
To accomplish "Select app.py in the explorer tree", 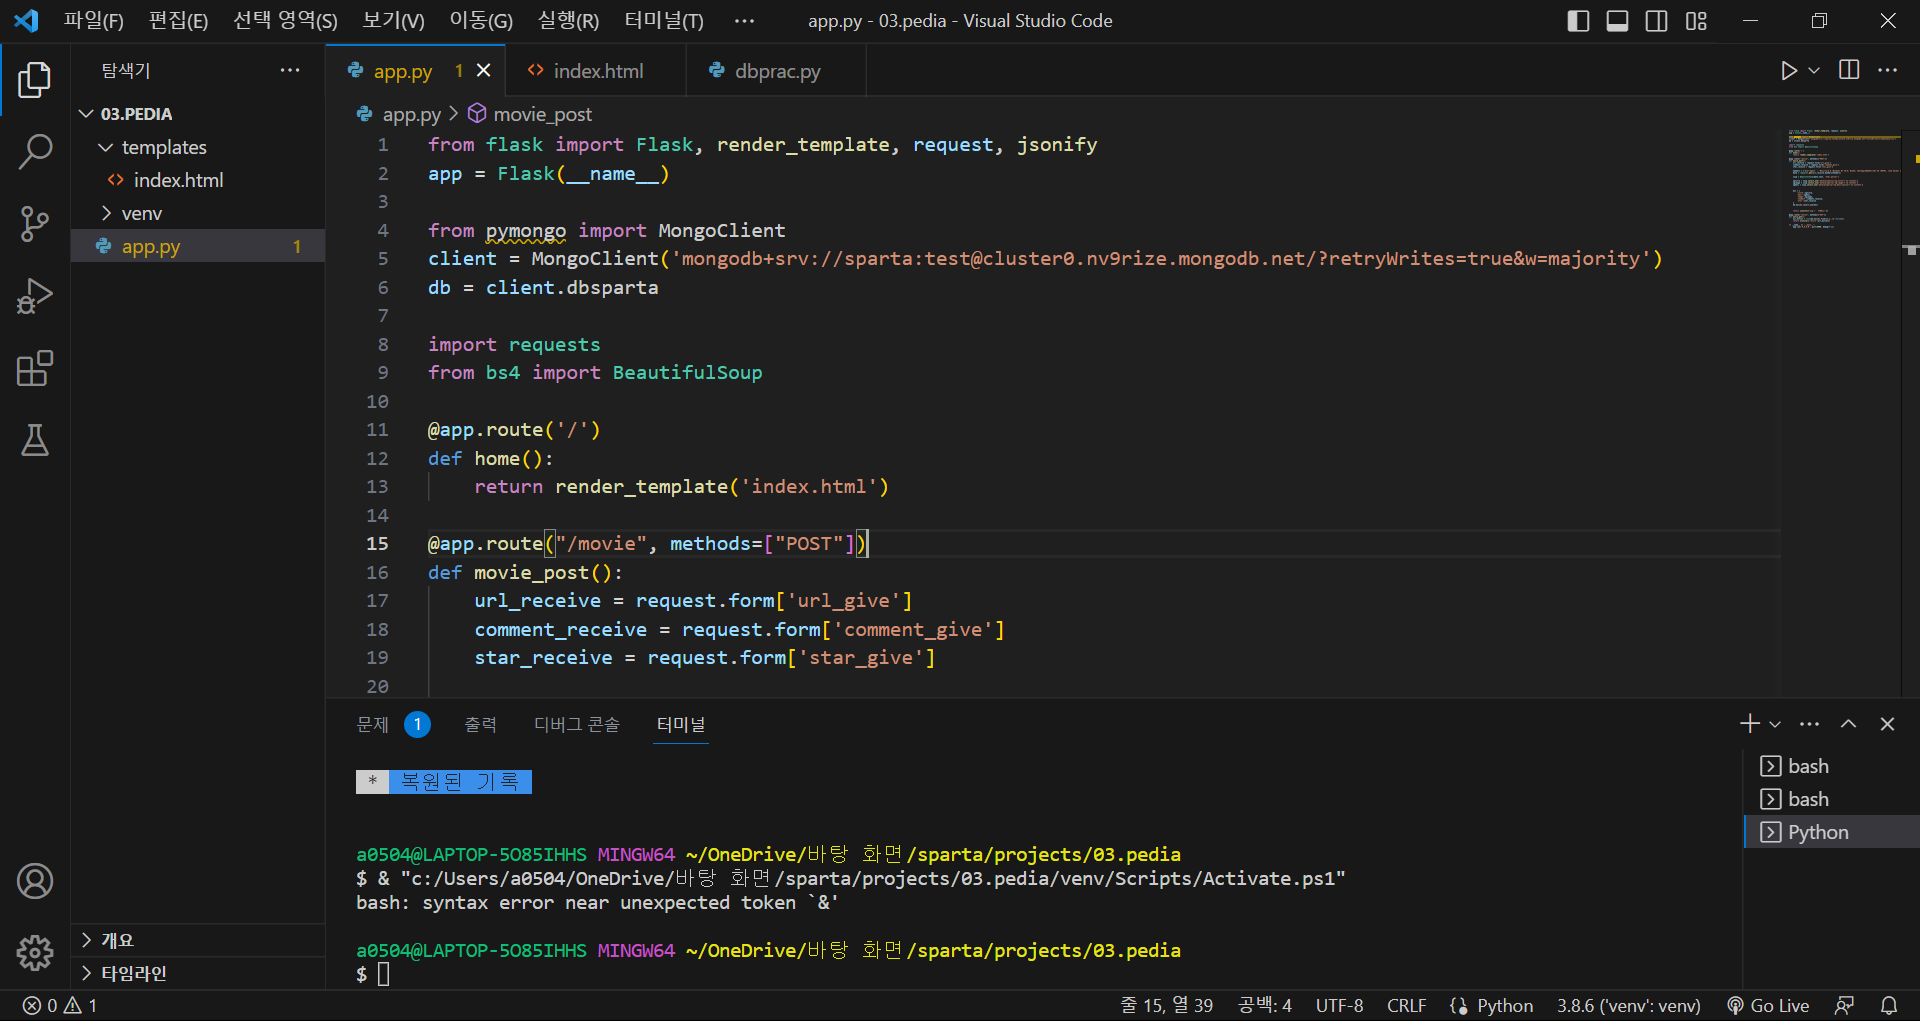I will 198,246.
